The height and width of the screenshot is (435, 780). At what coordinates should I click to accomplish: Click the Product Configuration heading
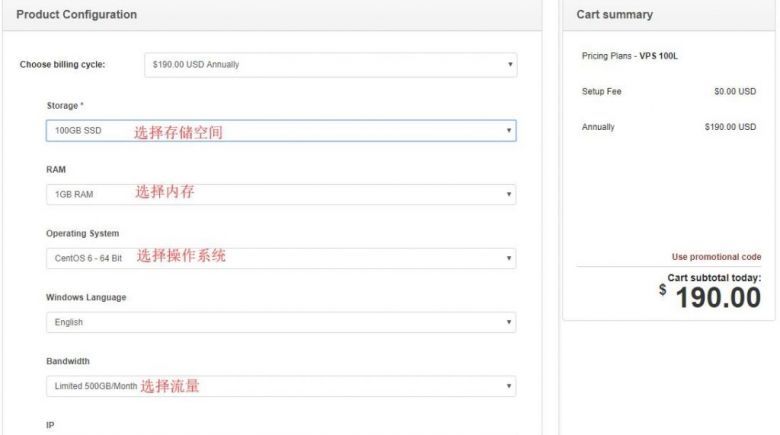(x=77, y=14)
